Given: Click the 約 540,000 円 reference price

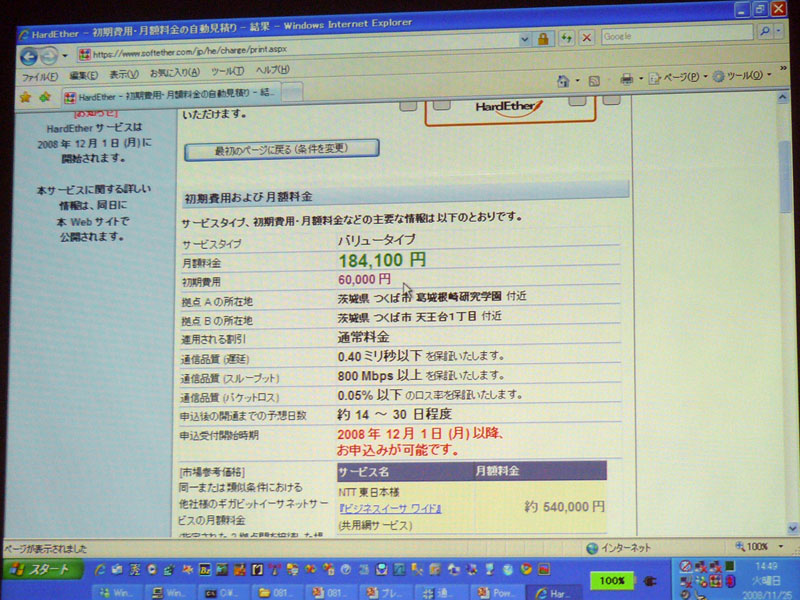Looking at the screenshot, I should 564,507.
